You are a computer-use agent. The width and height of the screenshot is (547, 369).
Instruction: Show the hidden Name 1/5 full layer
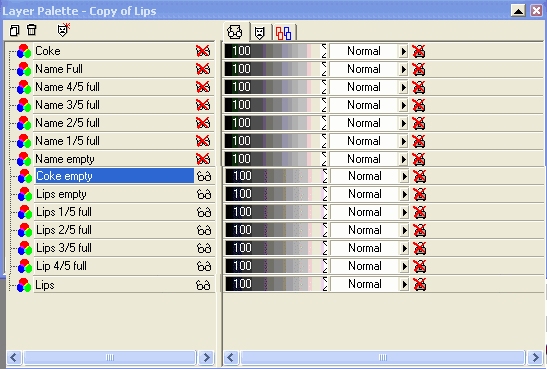pos(203,141)
